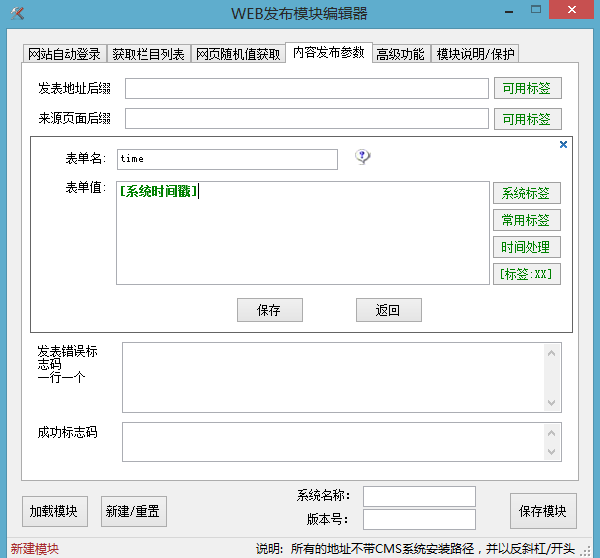The height and width of the screenshot is (558, 600).
Task: Click the 系统名称 text field
Action: click(x=419, y=496)
